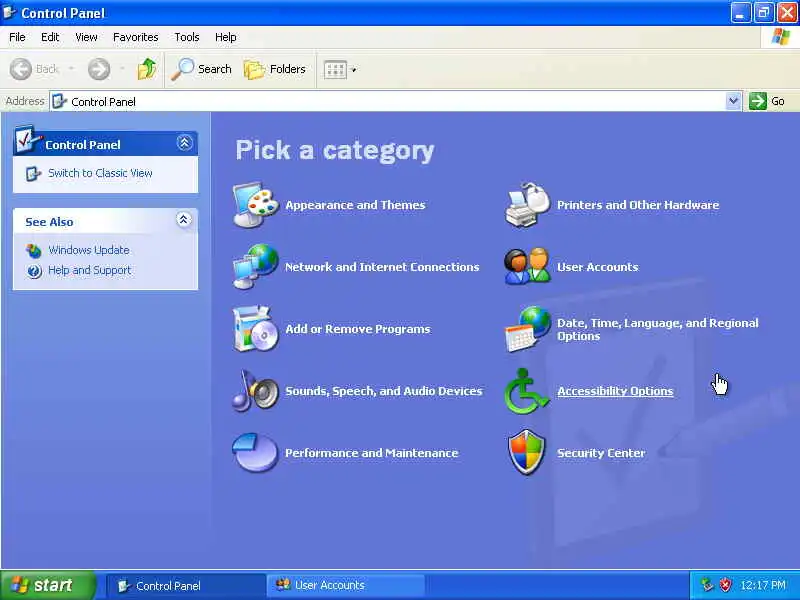Switch to the User Accounts taskbar button
This screenshot has width=800, height=600.
pos(345,585)
